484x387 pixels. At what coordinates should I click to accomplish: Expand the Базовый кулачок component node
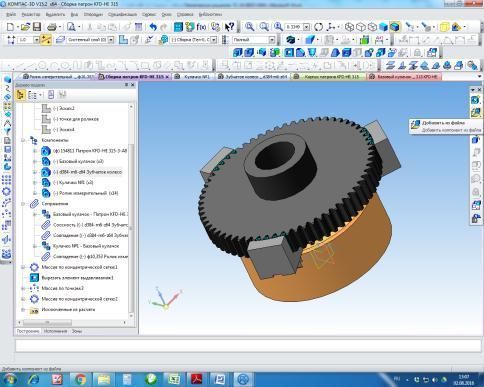coord(35,162)
